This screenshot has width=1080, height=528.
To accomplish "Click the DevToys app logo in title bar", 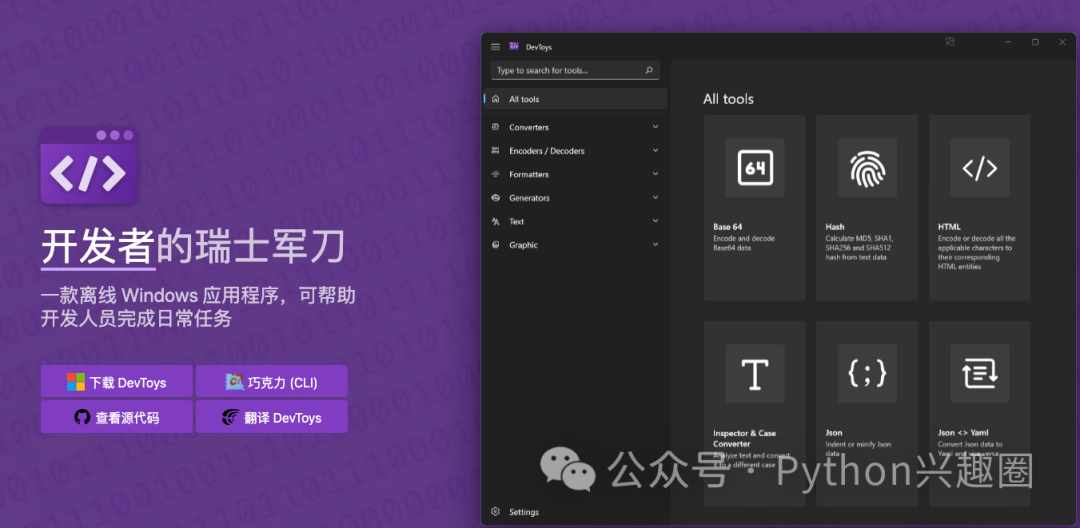I will (x=514, y=46).
